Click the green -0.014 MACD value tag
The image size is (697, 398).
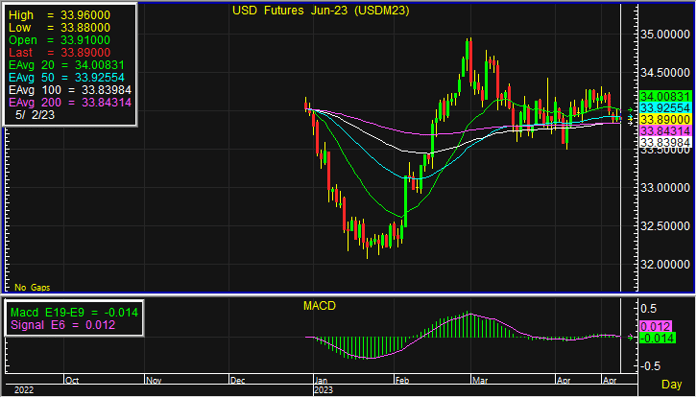pos(657,338)
